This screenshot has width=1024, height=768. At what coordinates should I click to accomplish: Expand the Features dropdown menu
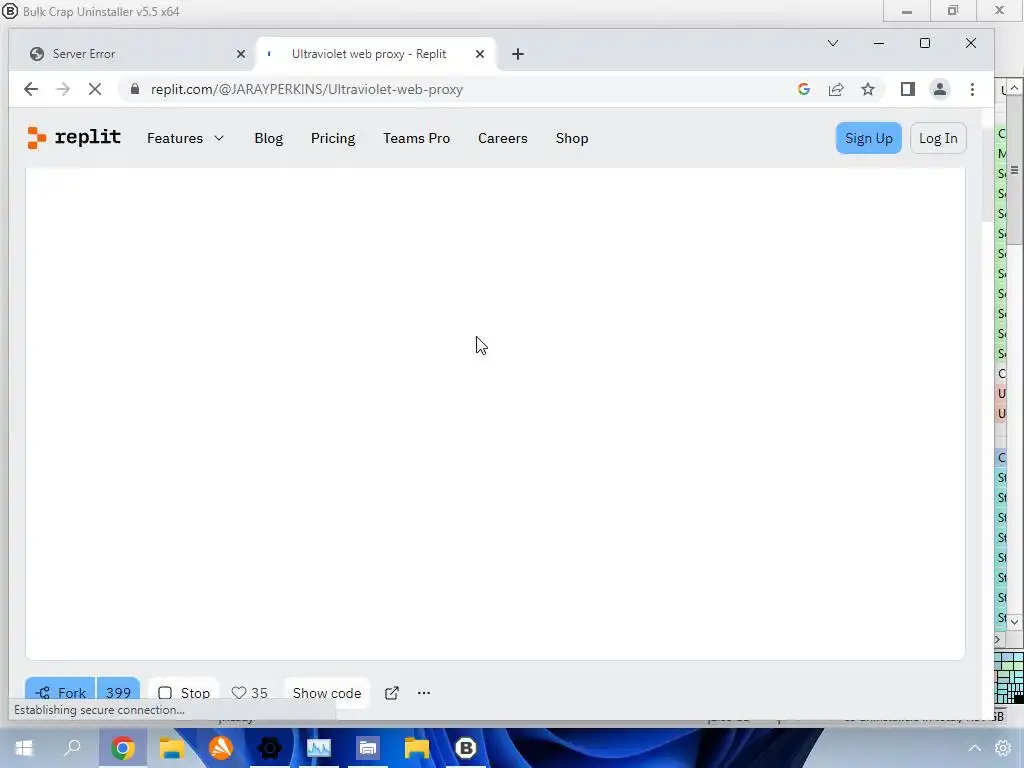point(185,138)
